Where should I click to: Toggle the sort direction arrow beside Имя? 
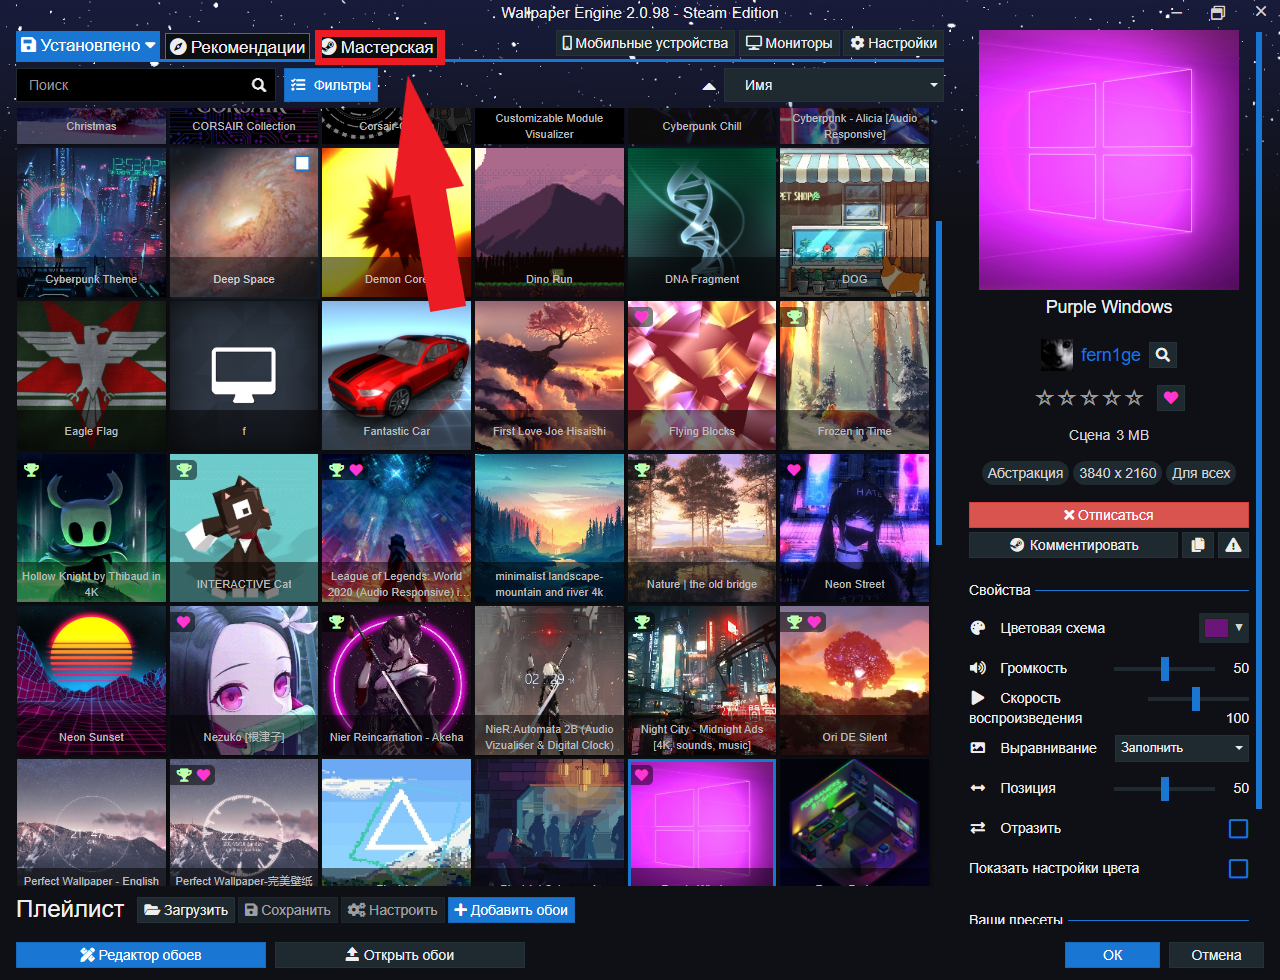pyautogui.click(x=709, y=86)
